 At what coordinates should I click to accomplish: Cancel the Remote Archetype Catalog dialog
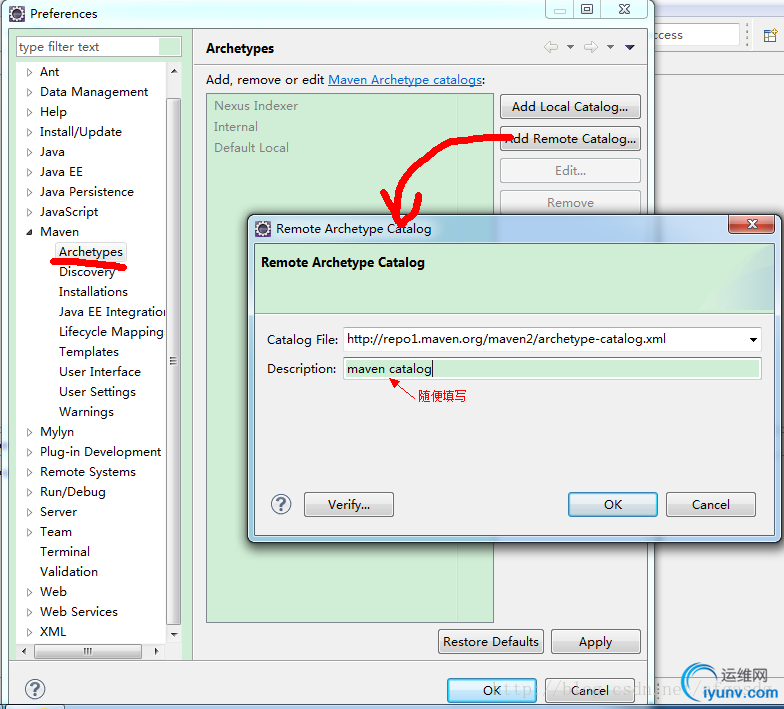(x=710, y=504)
